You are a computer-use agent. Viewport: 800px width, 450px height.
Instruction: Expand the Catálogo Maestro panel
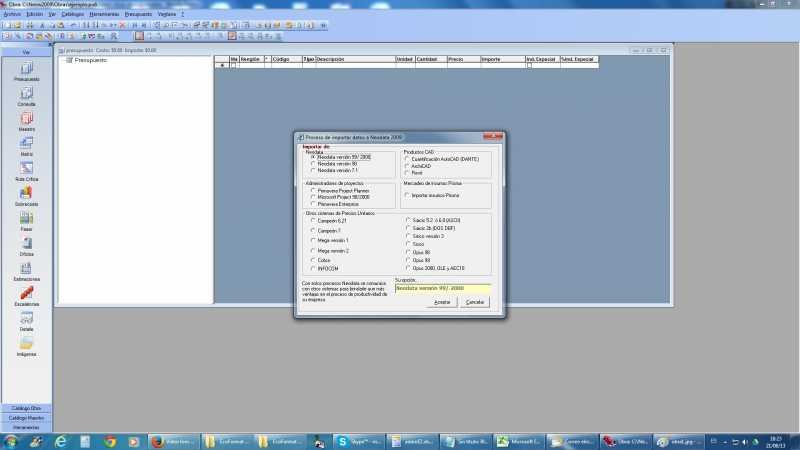click(27, 417)
